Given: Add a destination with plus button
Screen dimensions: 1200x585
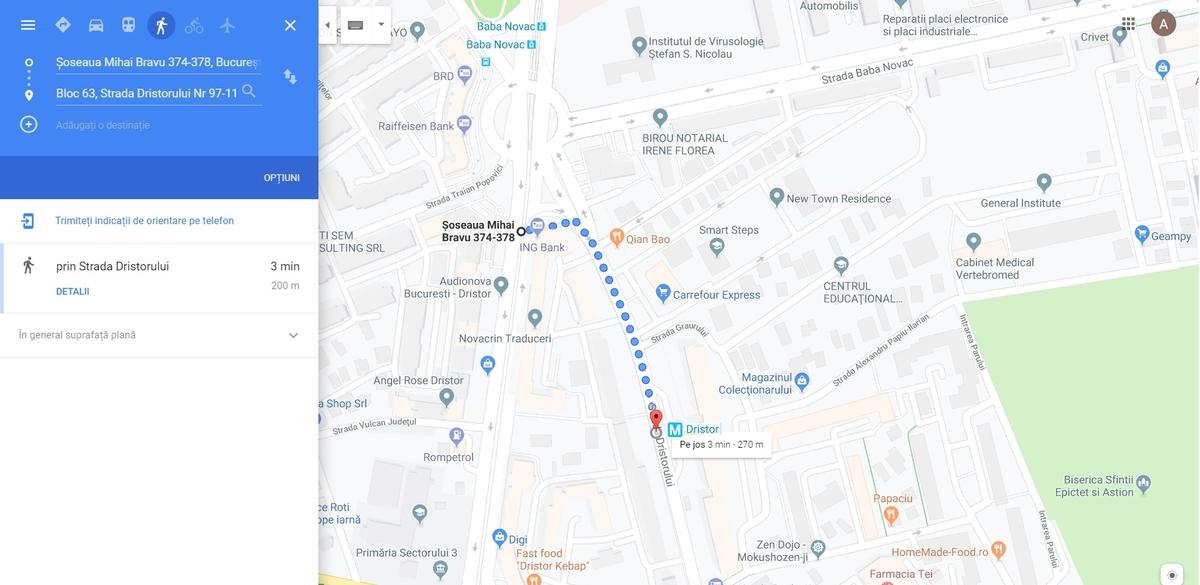Looking at the screenshot, I should pyautogui.click(x=29, y=124).
